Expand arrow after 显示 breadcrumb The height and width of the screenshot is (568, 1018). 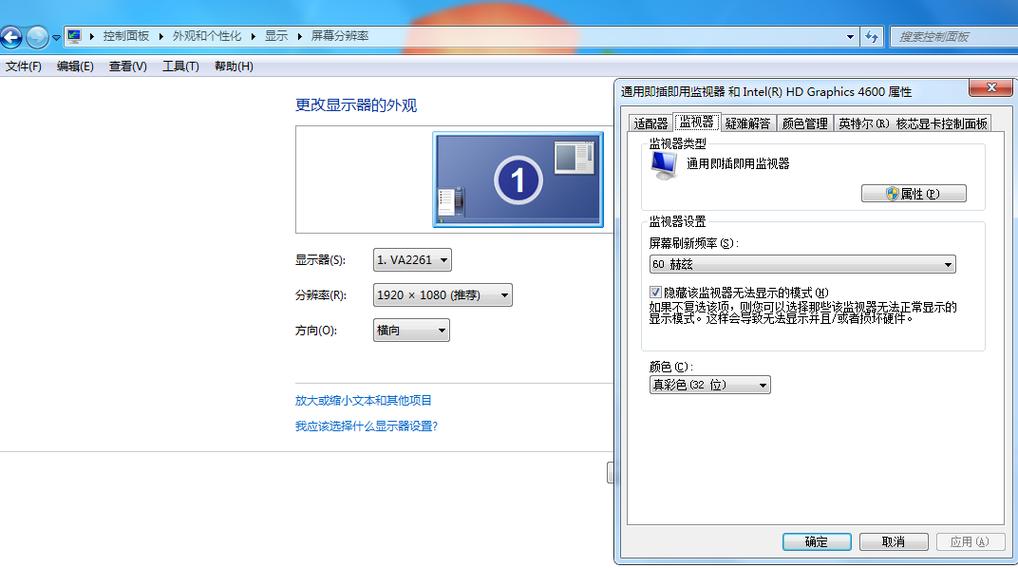coord(299,36)
